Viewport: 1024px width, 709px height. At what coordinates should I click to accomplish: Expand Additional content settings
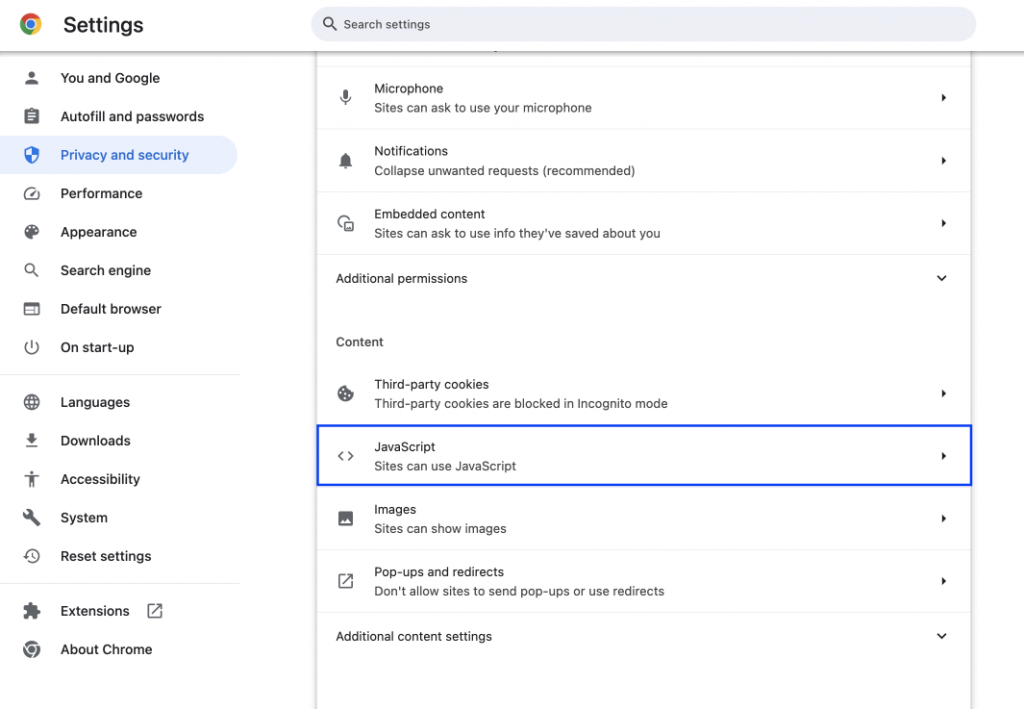[x=941, y=636]
